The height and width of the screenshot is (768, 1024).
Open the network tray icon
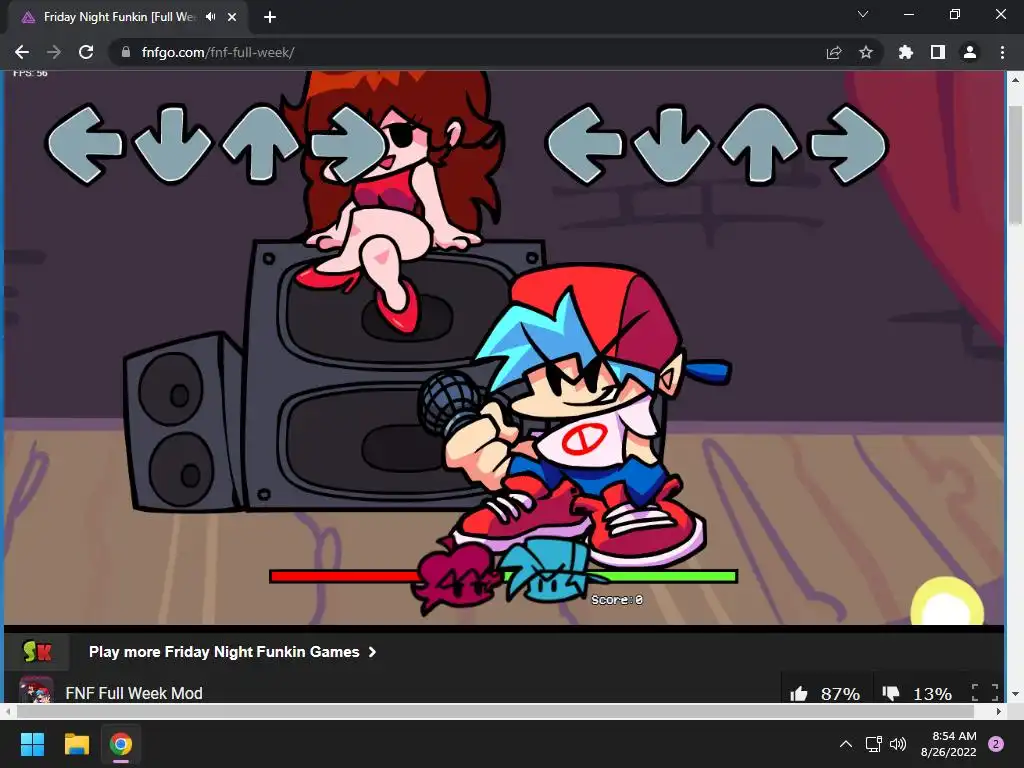pyautogui.click(x=873, y=744)
